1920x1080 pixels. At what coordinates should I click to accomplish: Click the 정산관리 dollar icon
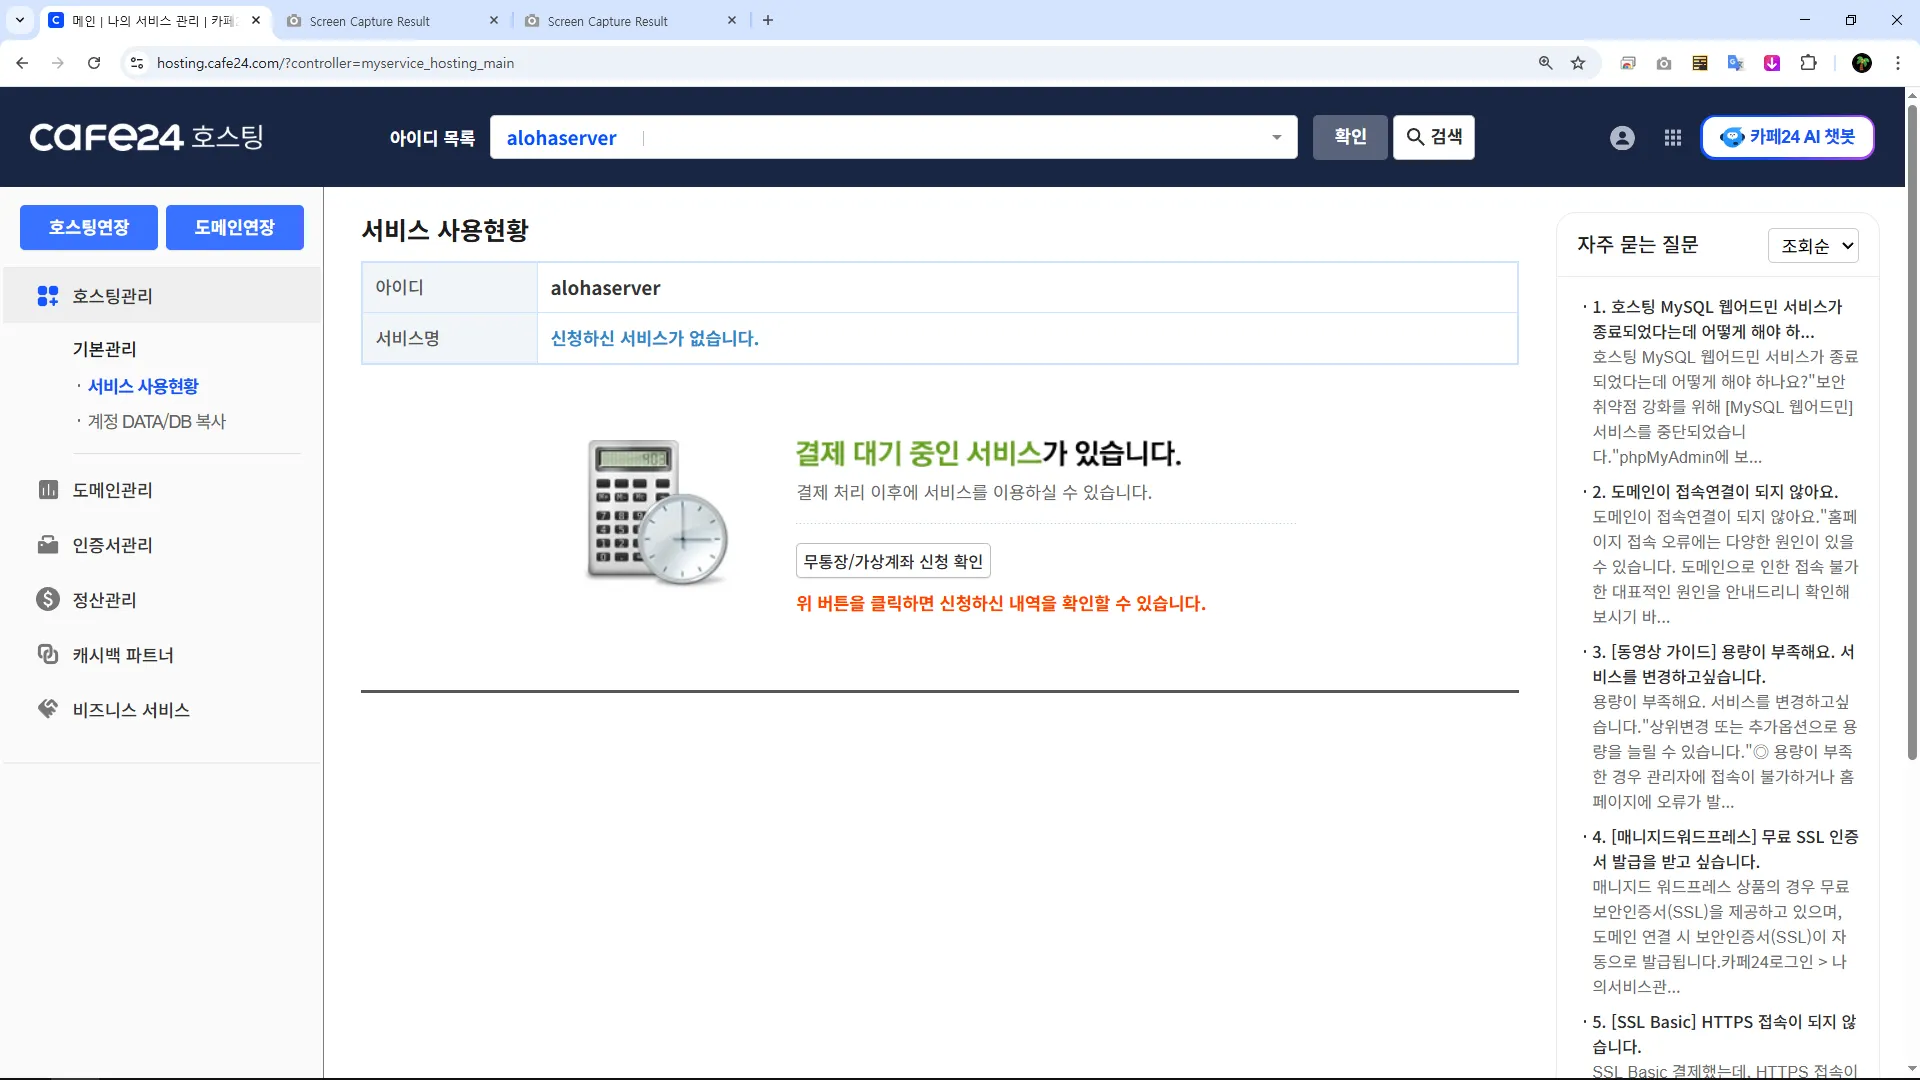click(x=48, y=600)
